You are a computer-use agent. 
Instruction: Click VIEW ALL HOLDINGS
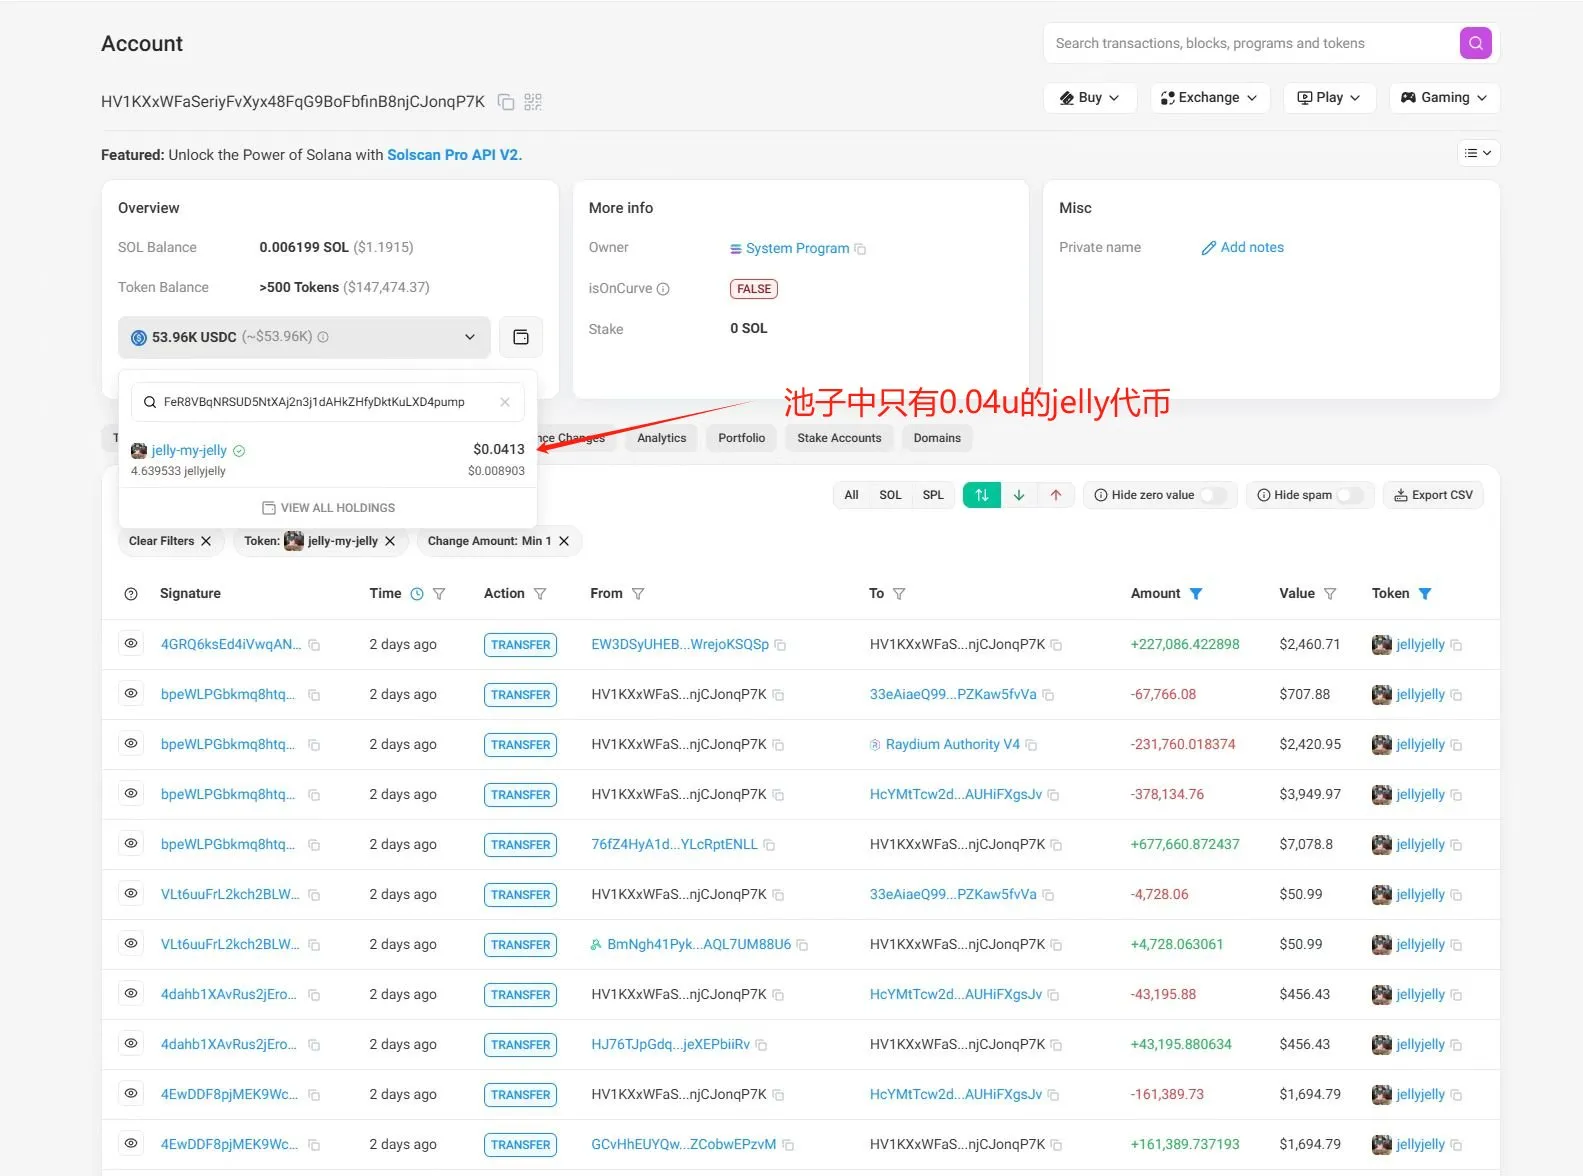(x=328, y=508)
